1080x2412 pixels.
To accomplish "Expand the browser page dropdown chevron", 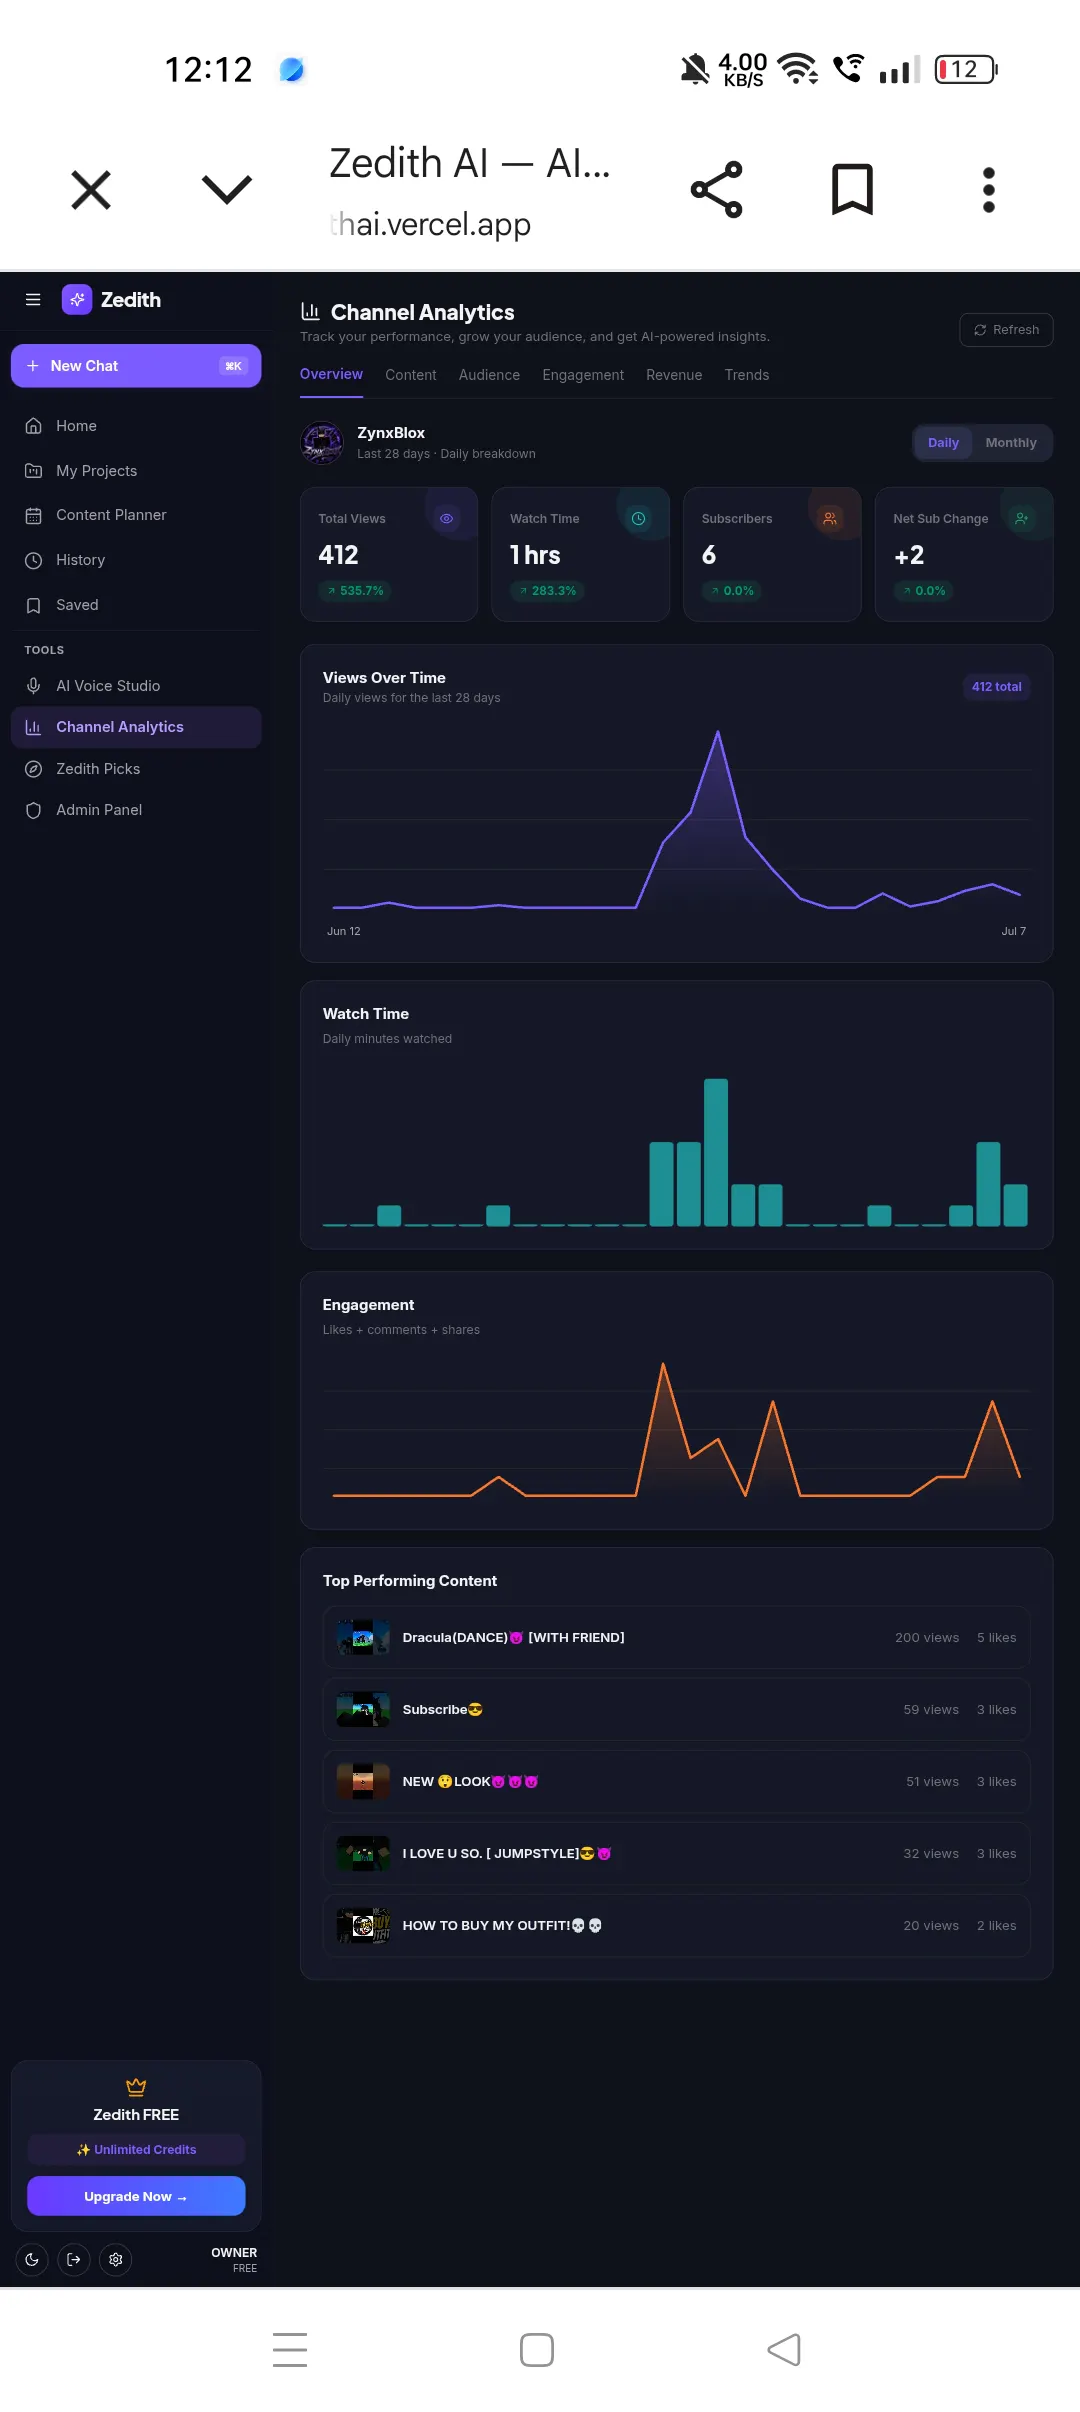I will tap(227, 189).
